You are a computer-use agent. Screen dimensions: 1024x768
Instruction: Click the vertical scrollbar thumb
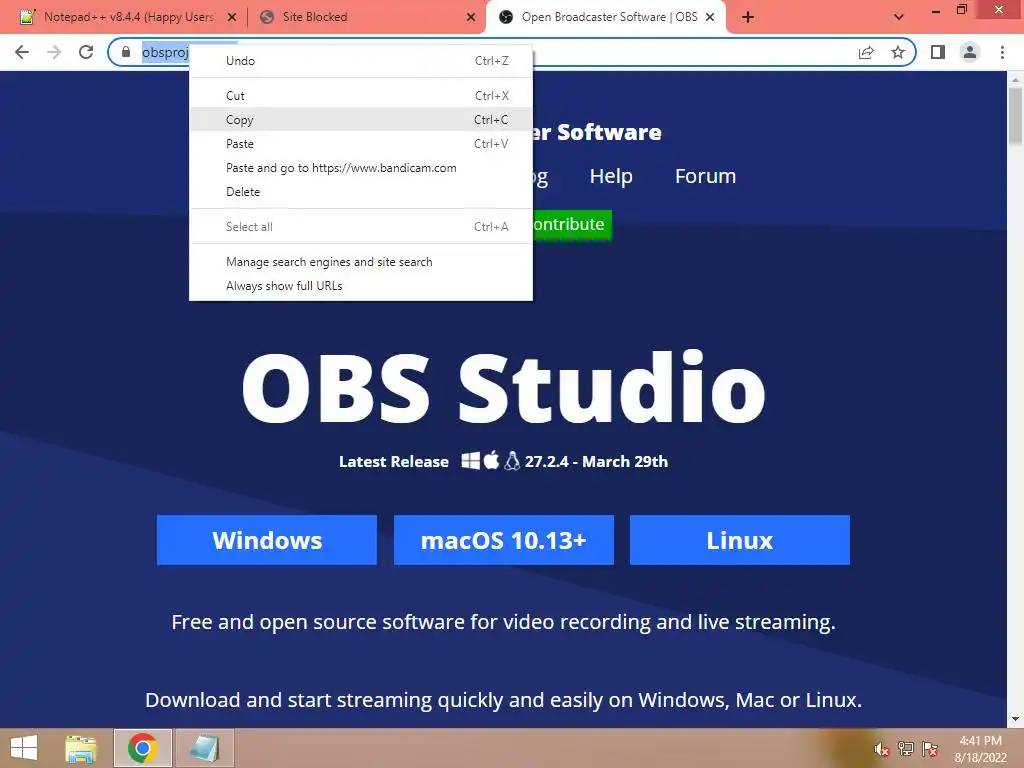pyautogui.click(x=1015, y=116)
